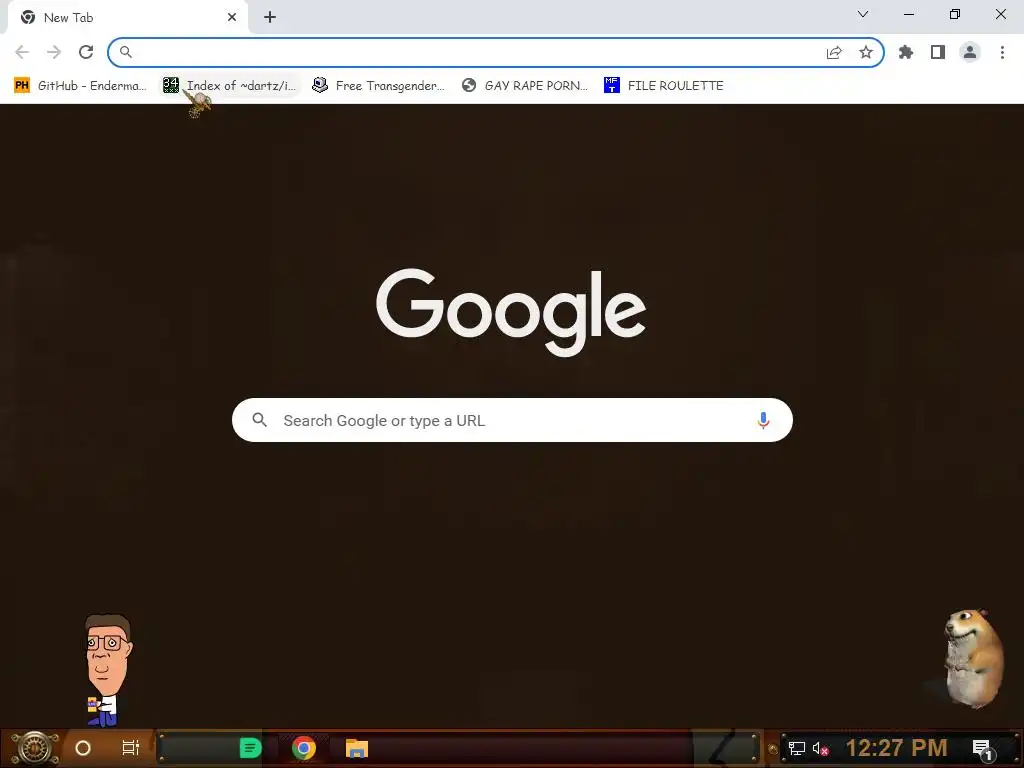Viewport: 1024px width, 768px height.
Task: Unmute via the muted volume tray icon
Action: [x=820, y=748]
